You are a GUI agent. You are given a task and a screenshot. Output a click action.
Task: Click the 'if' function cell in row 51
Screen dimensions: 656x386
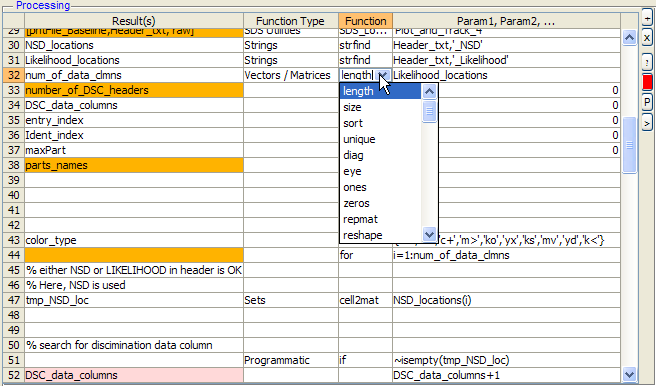pyautogui.click(x=366, y=360)
